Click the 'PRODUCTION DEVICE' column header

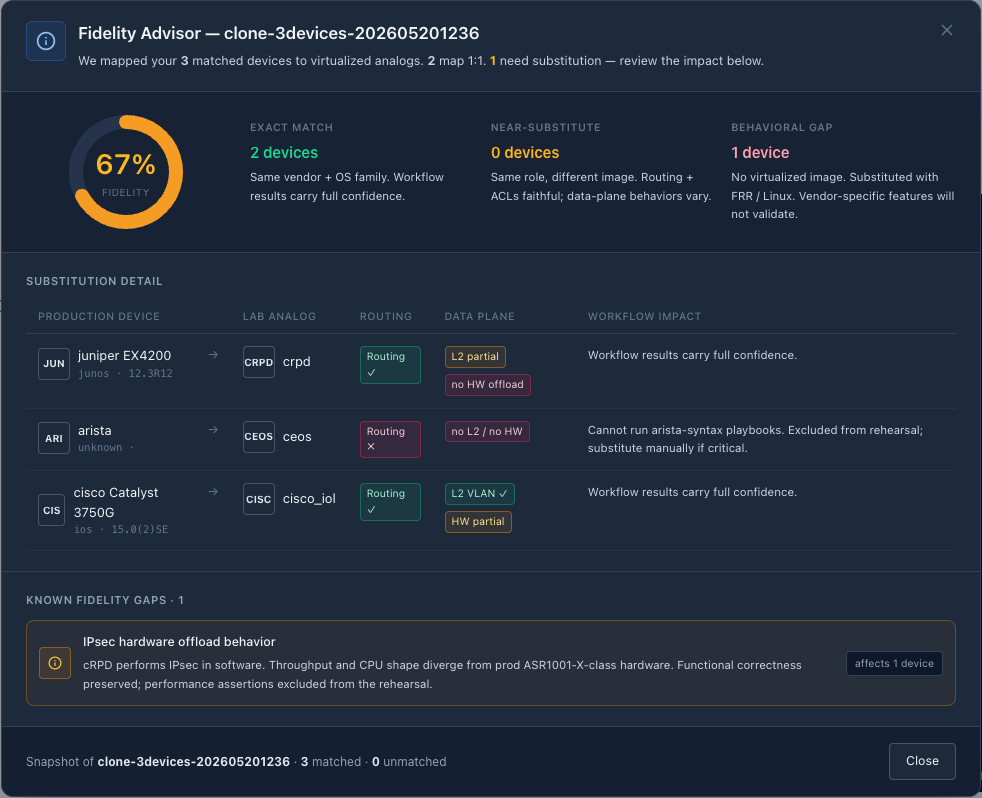click(99, 316)
